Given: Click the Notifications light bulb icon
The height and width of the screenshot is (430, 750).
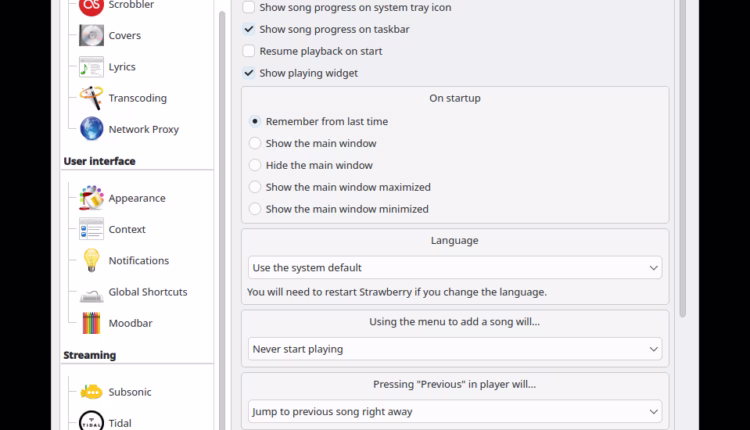Looking at the screenshot, I should [91, 260].
